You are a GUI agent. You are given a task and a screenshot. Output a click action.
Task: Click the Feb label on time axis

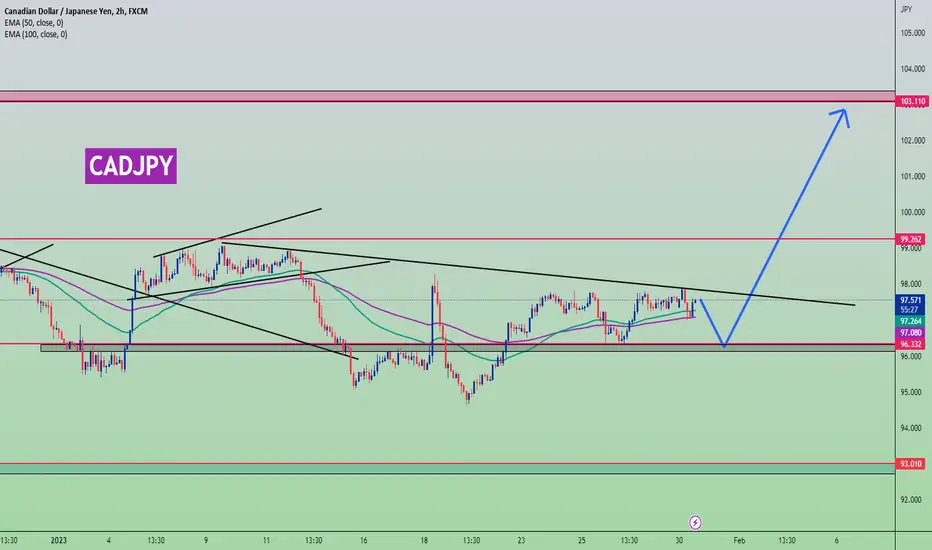tap(739, 540)
